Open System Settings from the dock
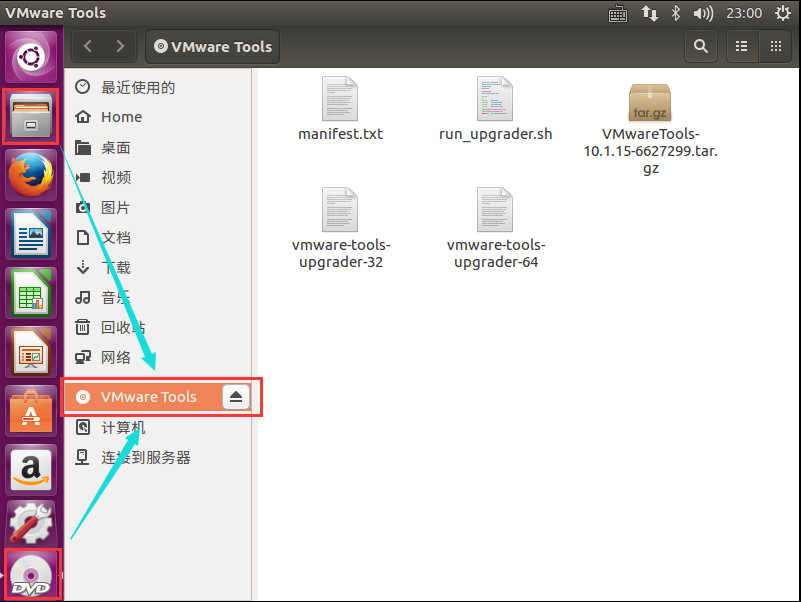 (x=31, y=523)
